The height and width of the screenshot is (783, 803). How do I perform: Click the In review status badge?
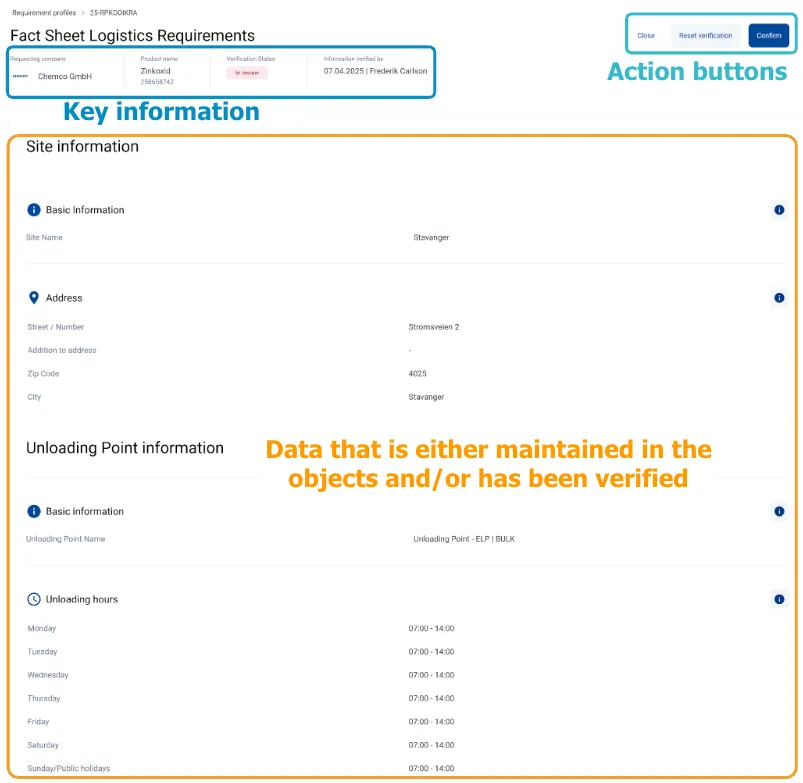(247, 73)
